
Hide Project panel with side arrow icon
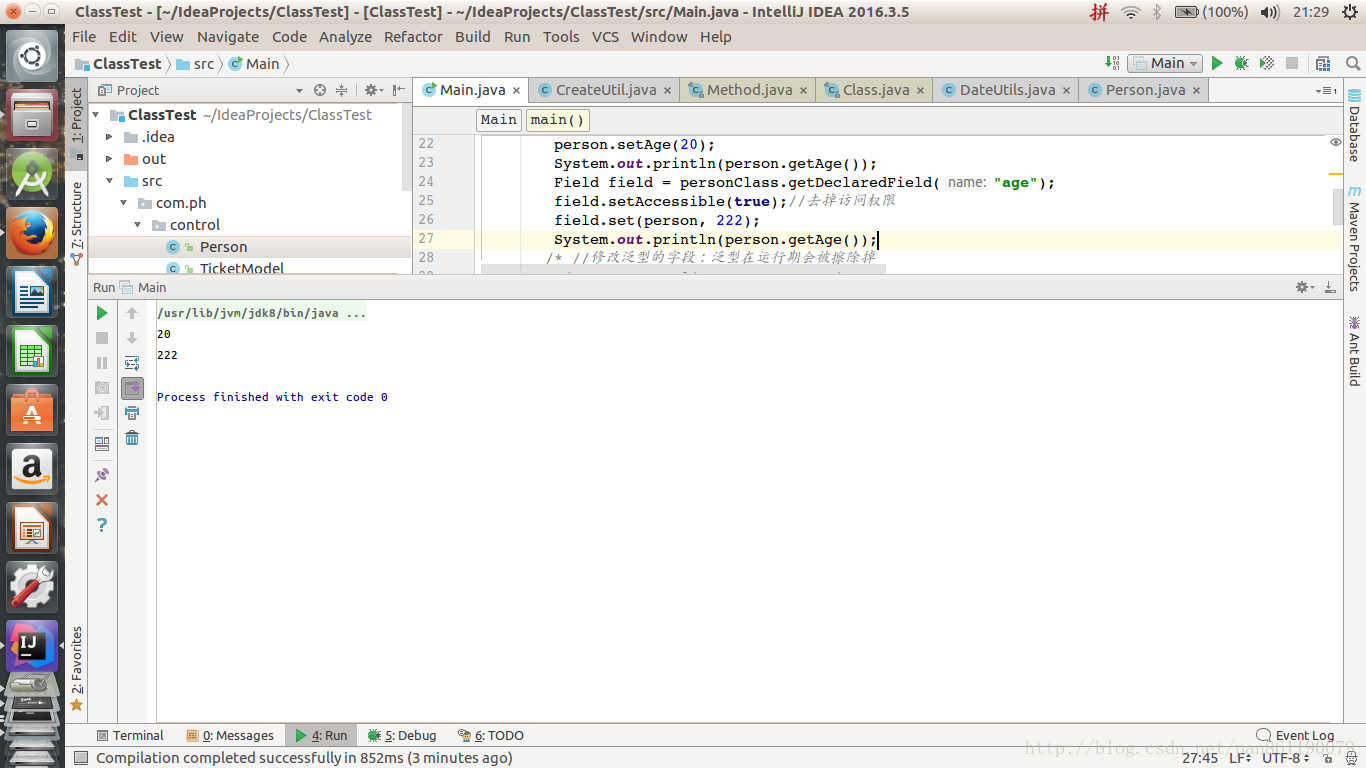click(x=397, y=90)
